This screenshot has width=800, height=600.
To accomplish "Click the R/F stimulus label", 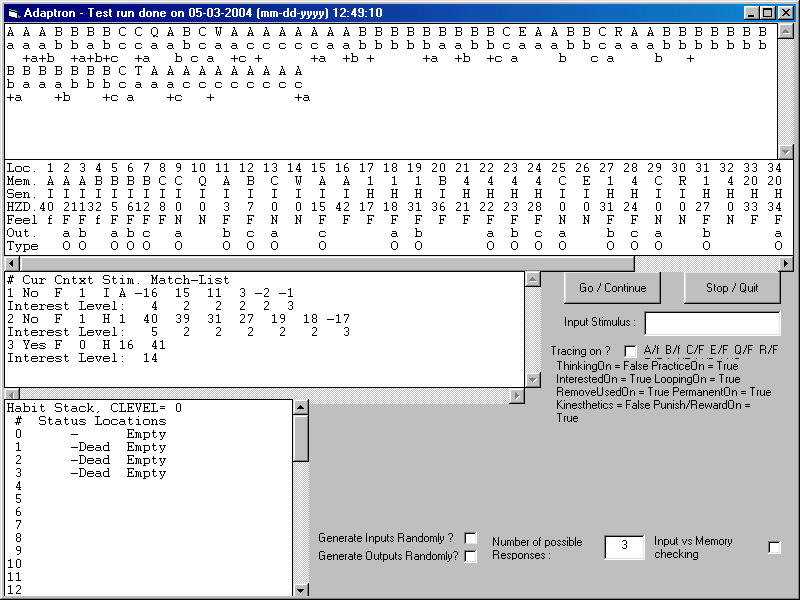I will click(x=768, y=350).
